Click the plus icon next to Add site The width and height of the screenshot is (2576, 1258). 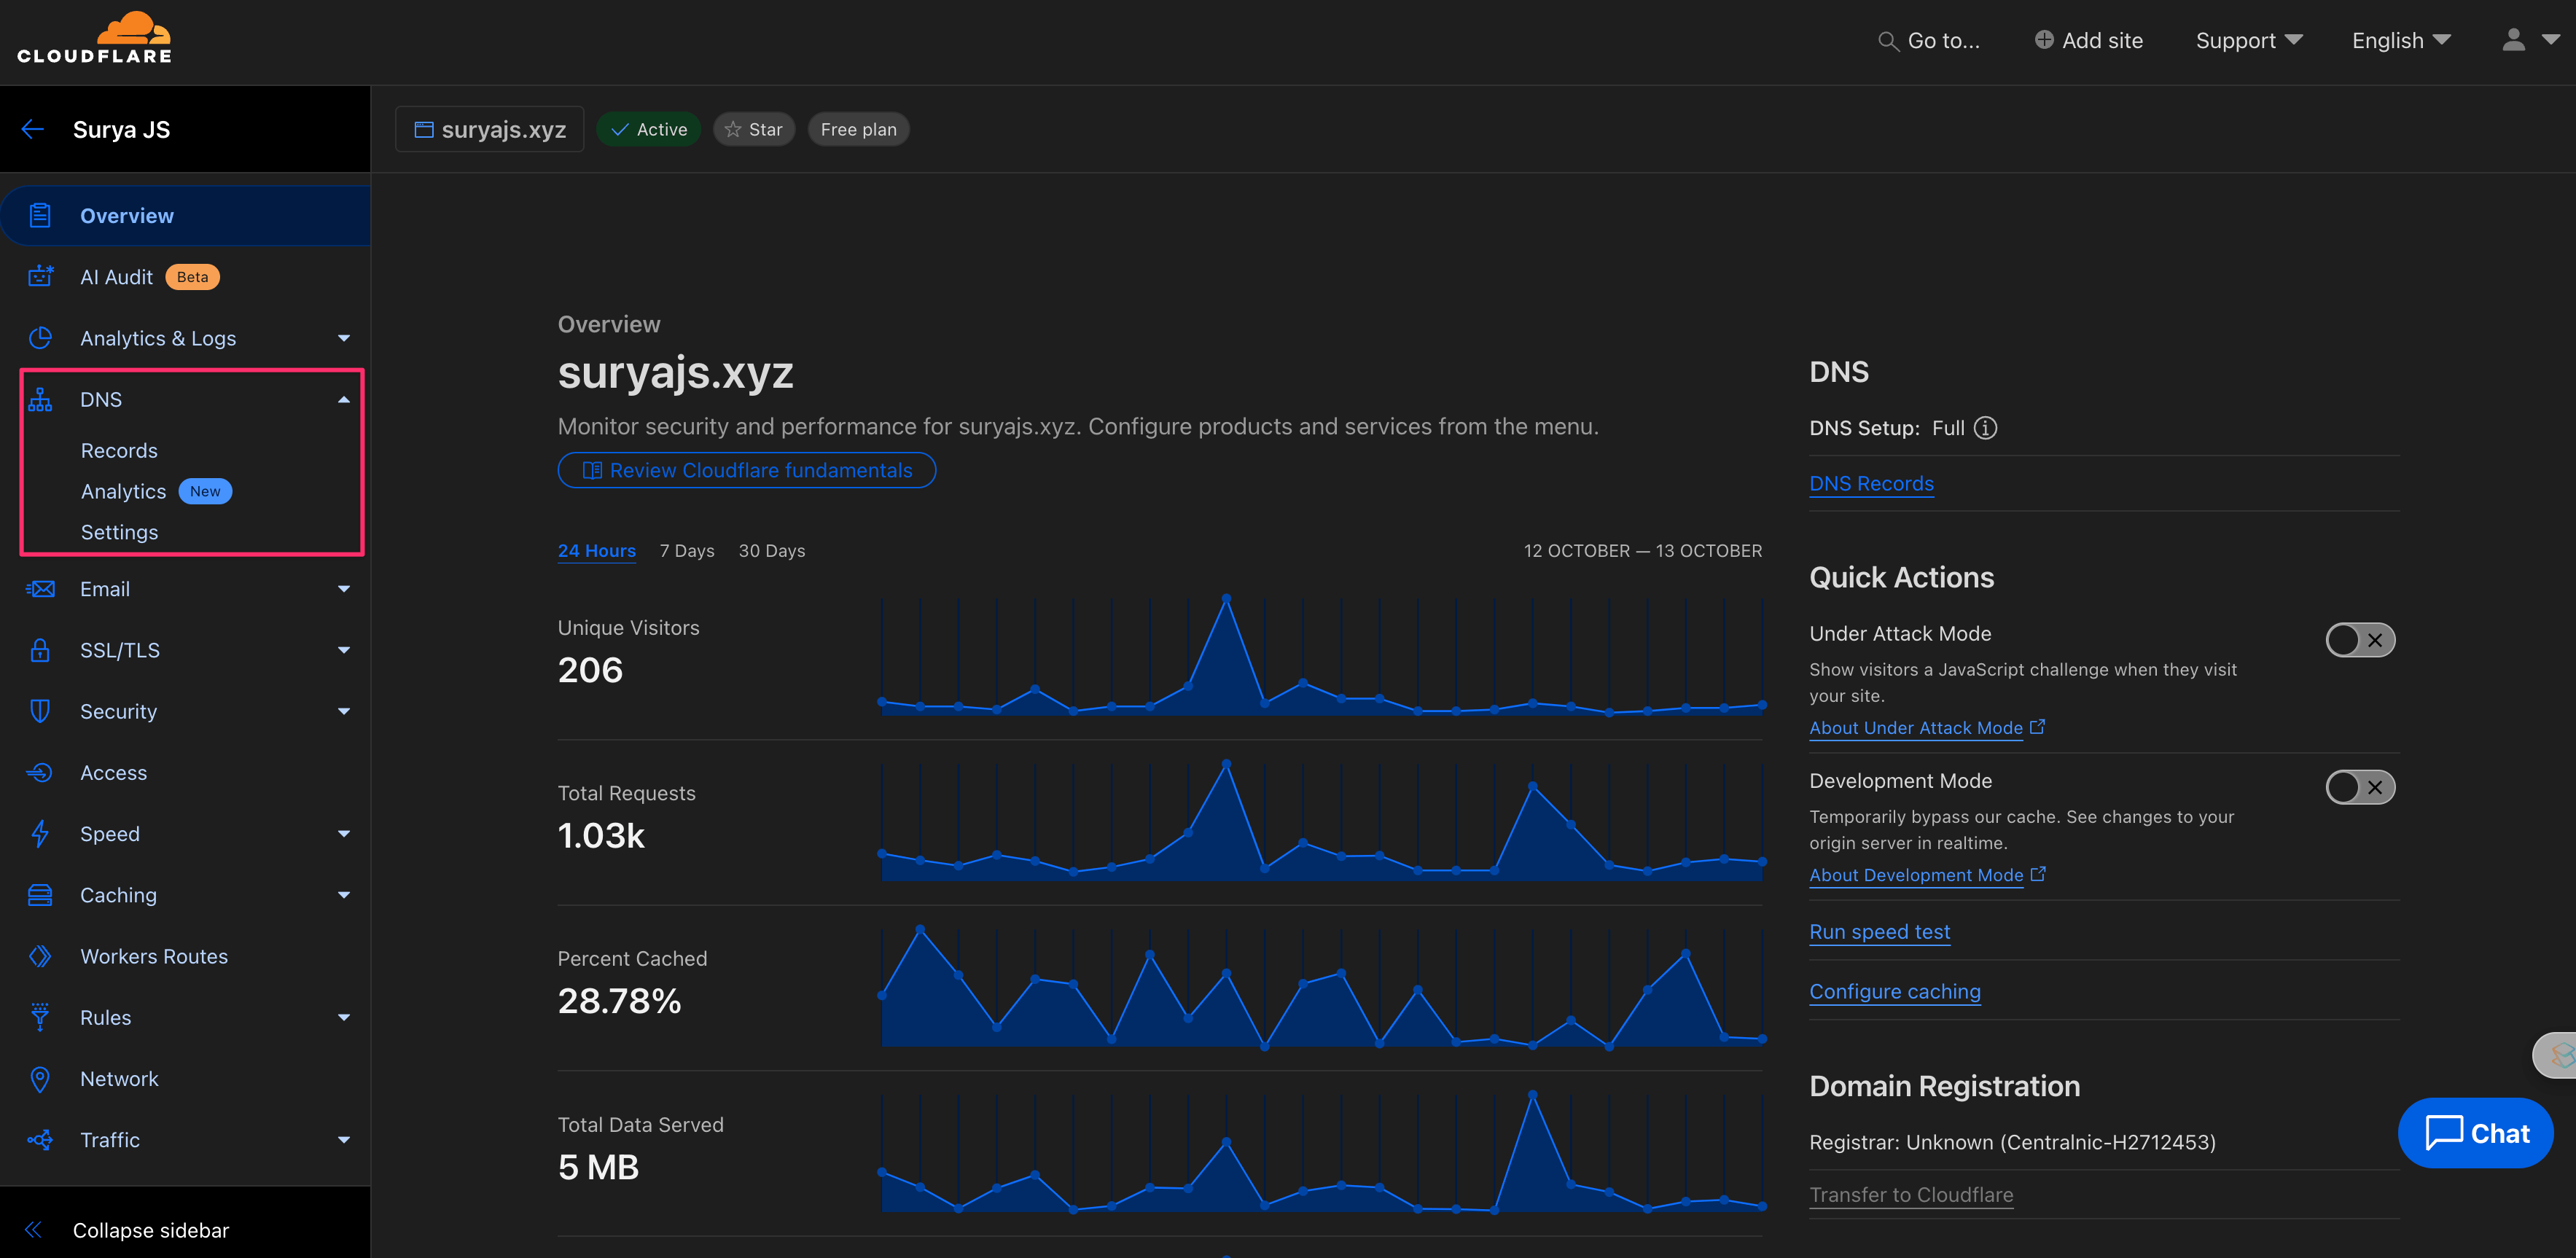click(2044, 40)
